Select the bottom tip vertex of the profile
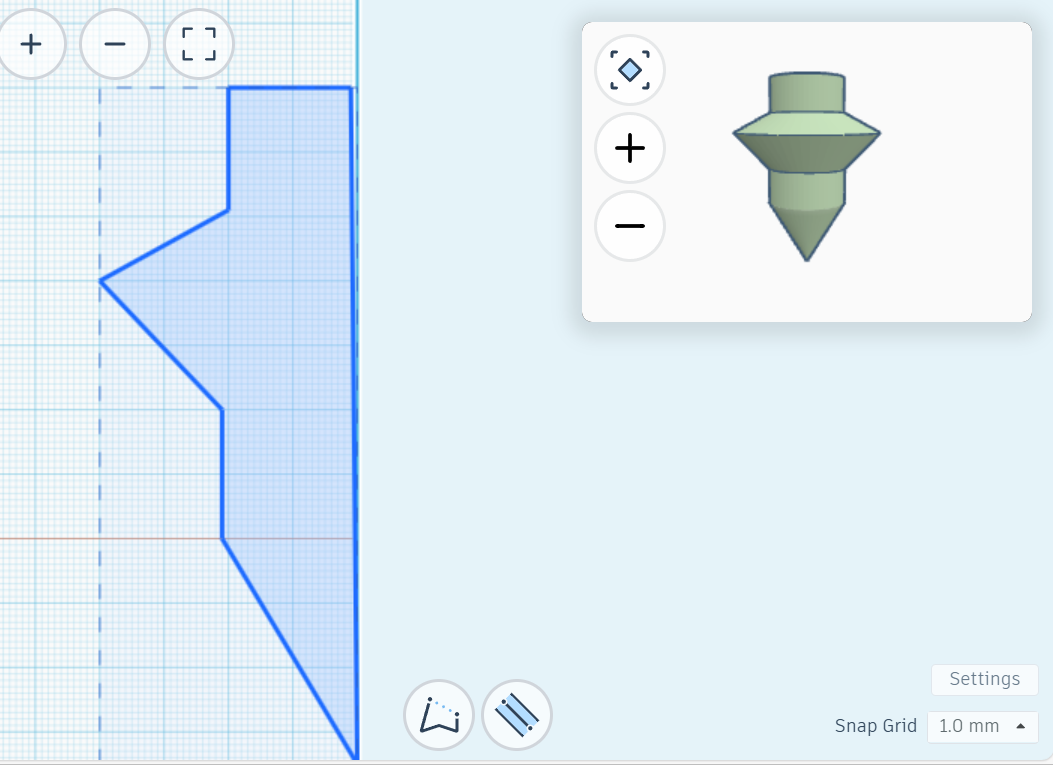The height and width of the screenshot is (765, 1053). (355, 757)
